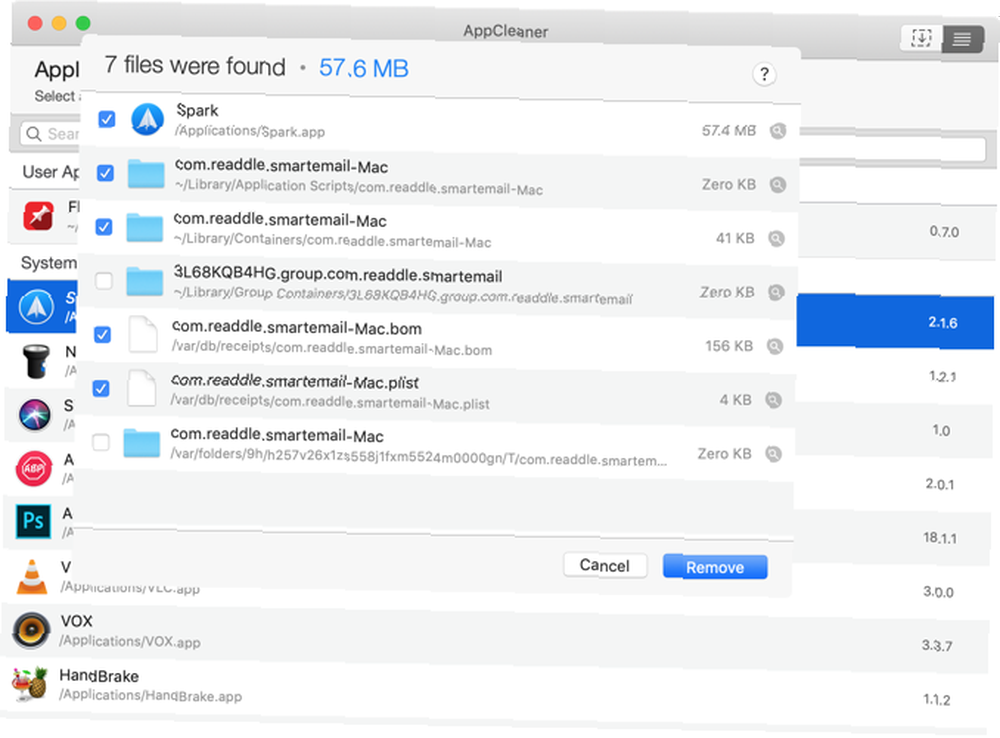
Task: Select the ABP app icon in list
Action: coord(34,469)
